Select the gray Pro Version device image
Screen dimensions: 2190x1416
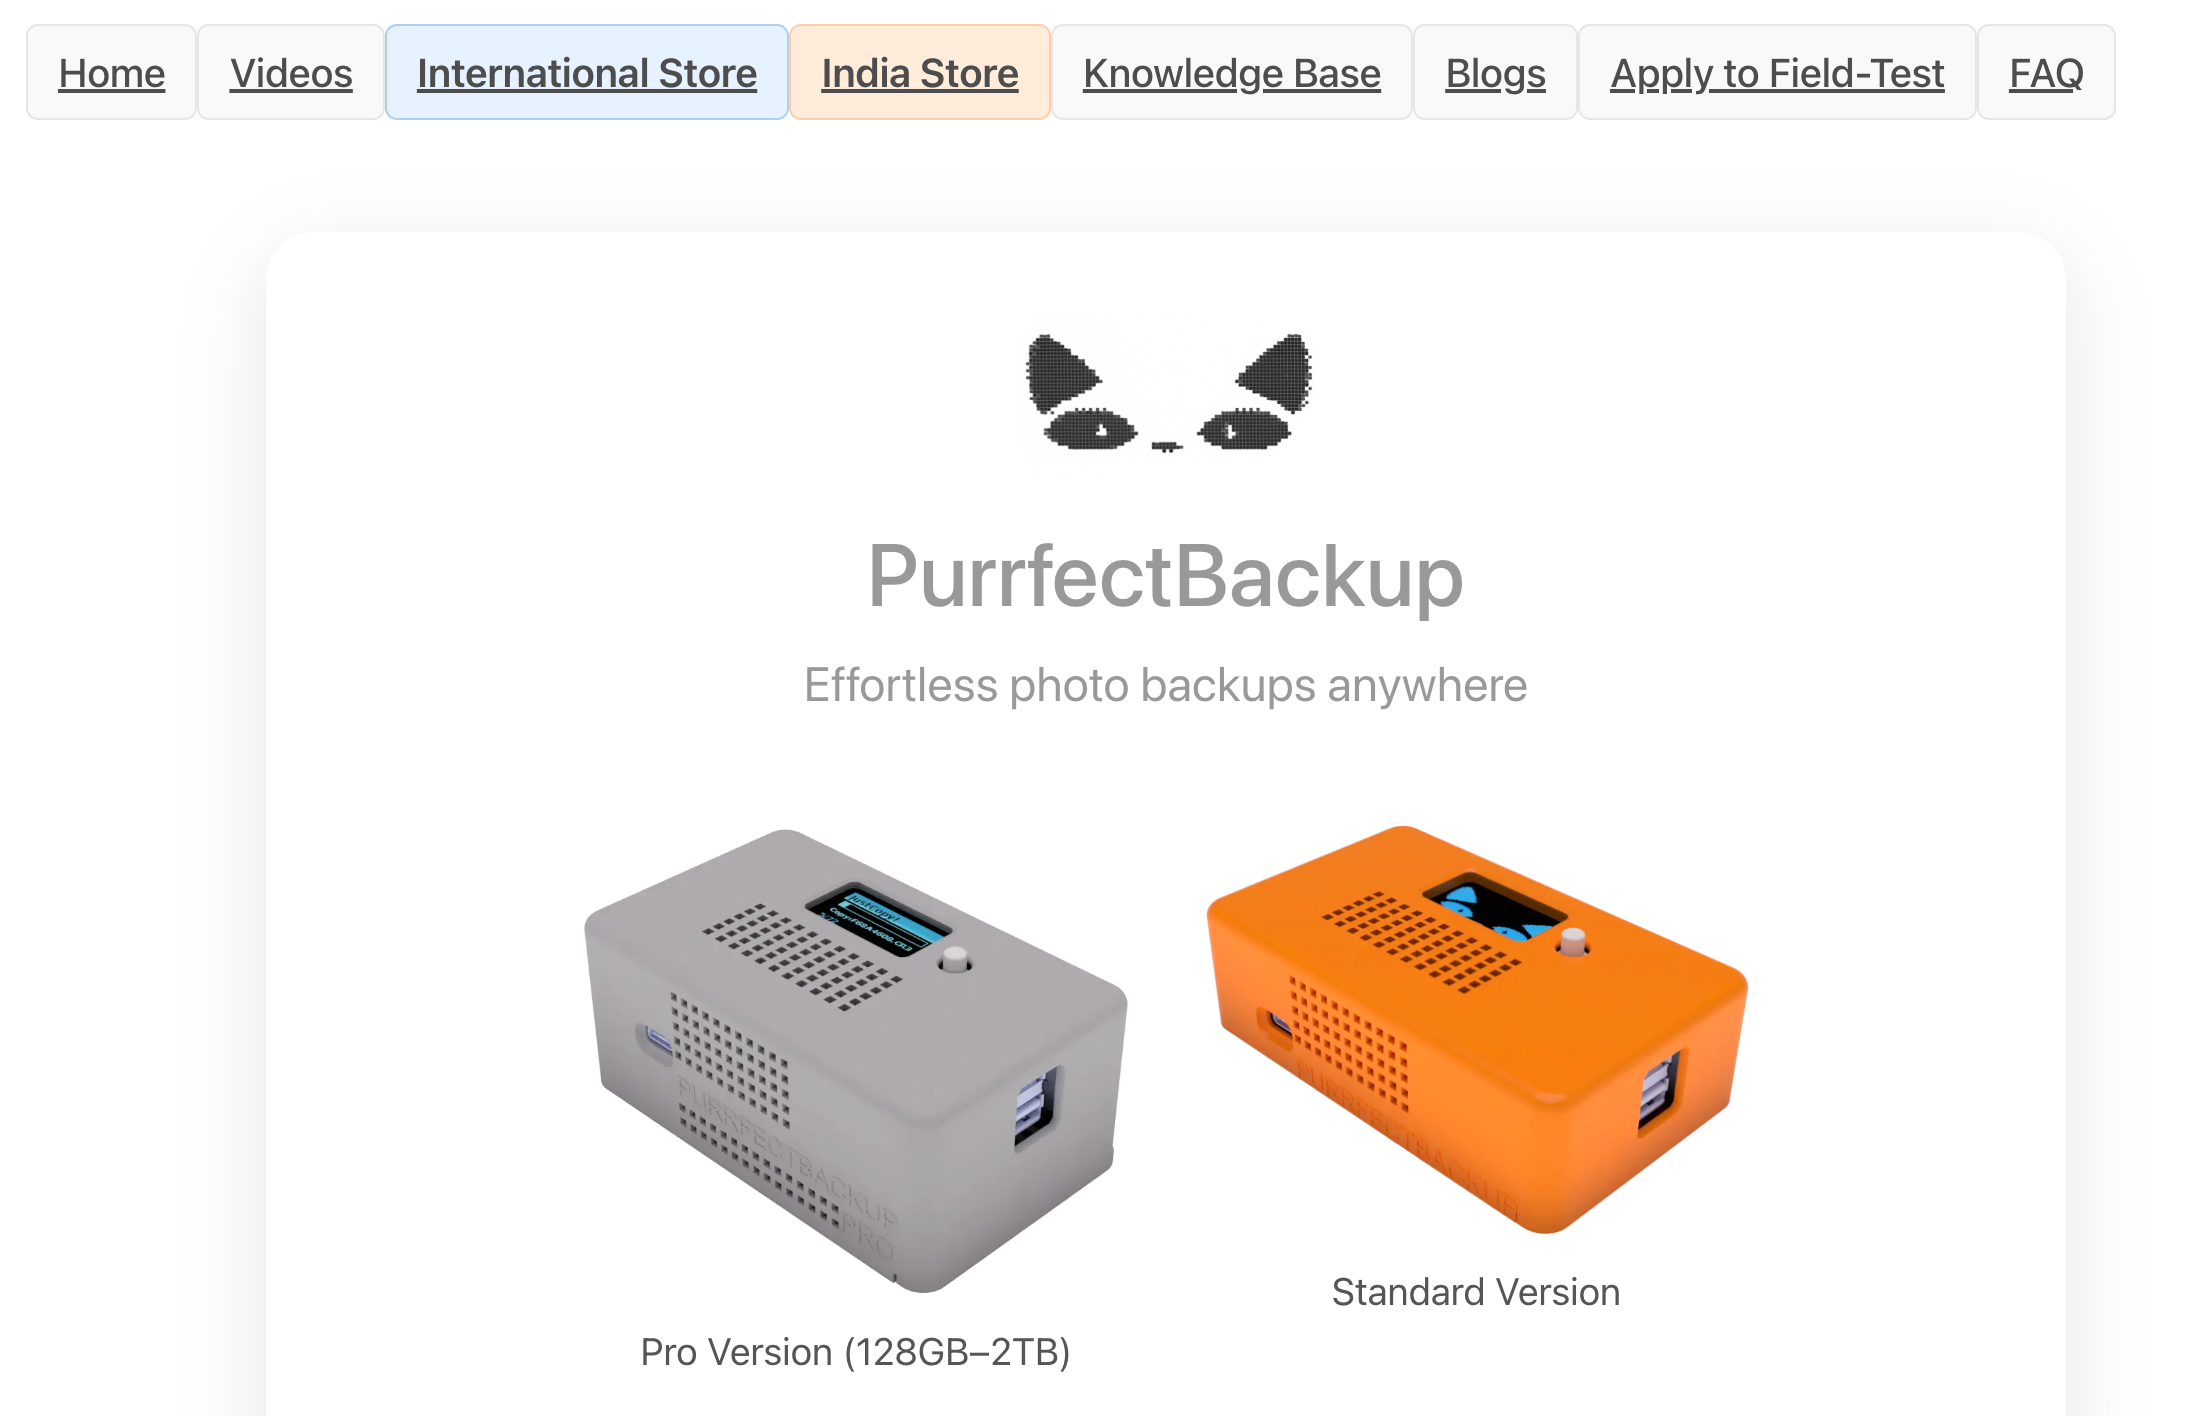(856, 1060)
